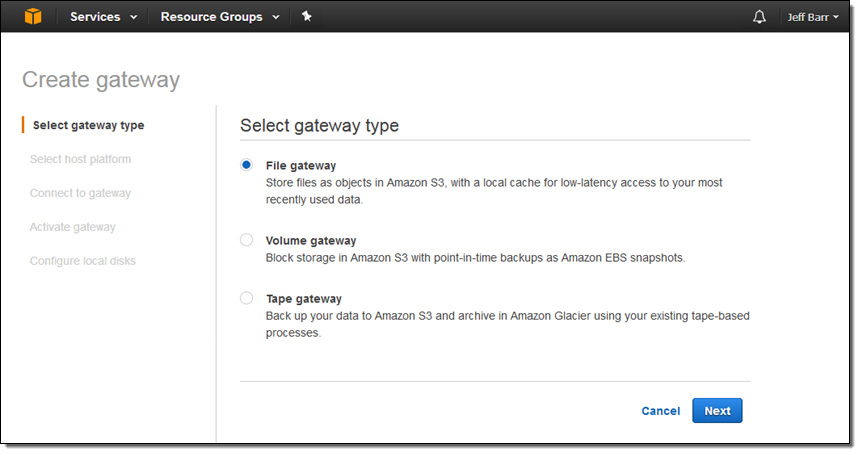Show notifications via the bell icon

(x=759, y=17)
